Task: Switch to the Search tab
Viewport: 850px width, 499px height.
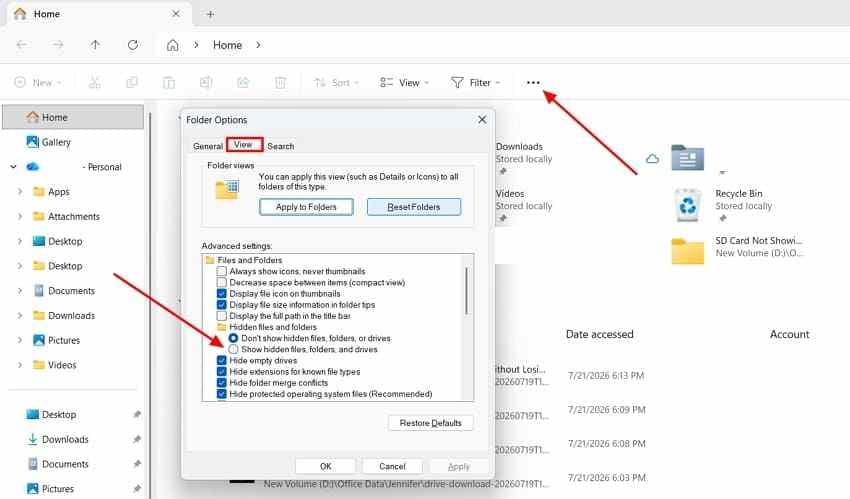Action: tap(280, 146)
